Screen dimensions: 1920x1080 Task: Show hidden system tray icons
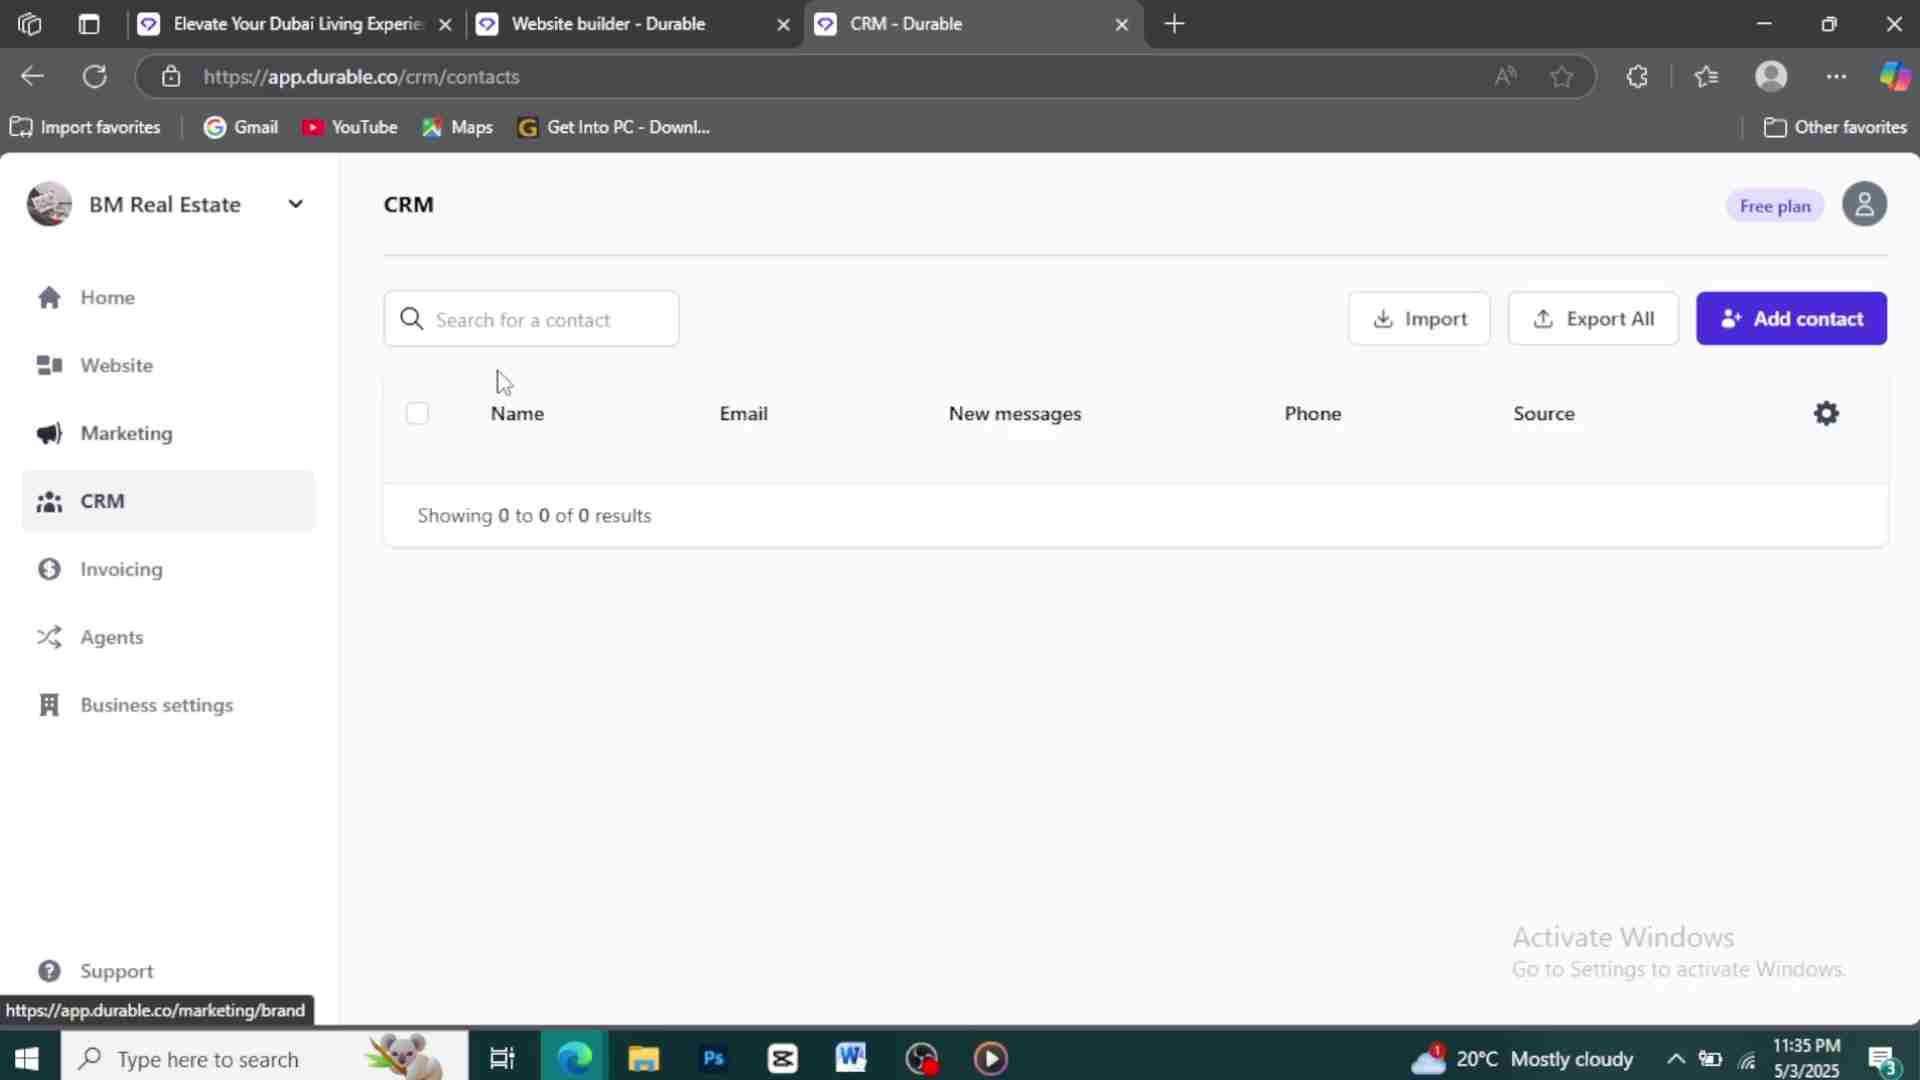tap(1676, 1059)
